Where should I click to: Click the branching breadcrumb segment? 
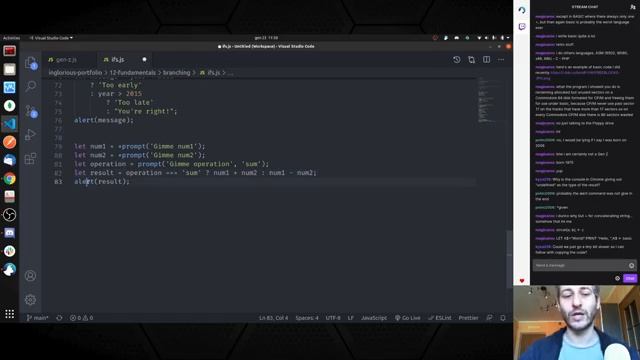(176, 73)
